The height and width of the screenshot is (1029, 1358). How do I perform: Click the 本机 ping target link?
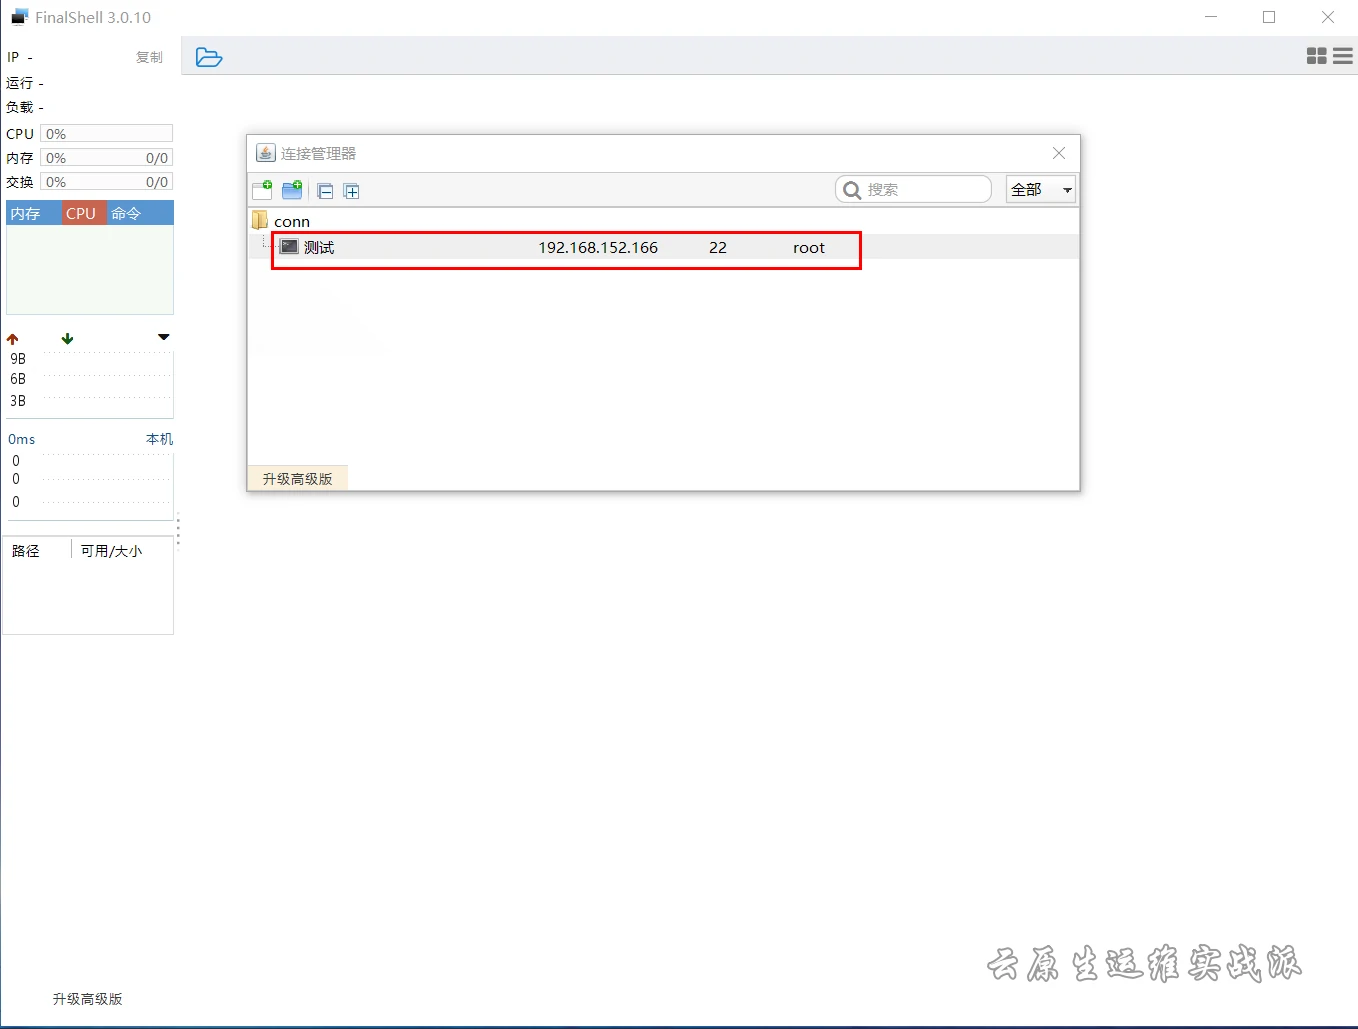point(159,439)
